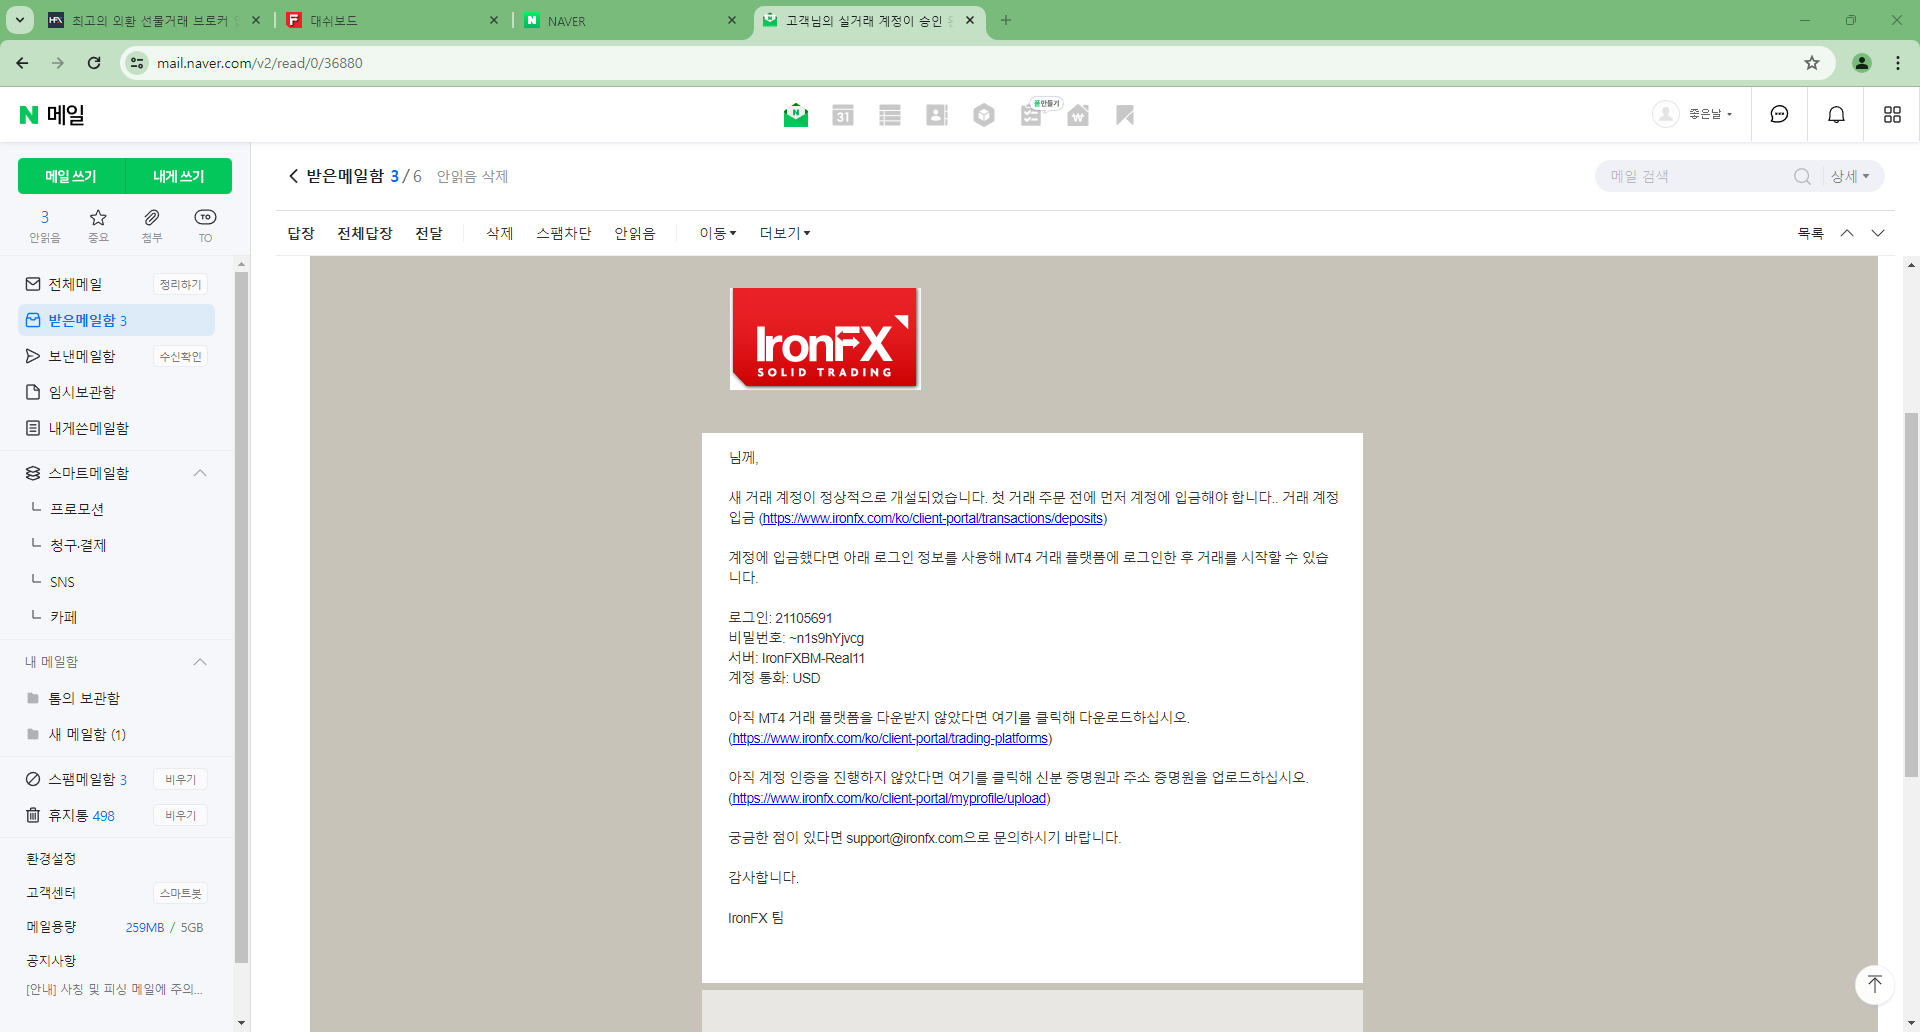The height and width of the screenshot is (1032, 1920).
Task: Open the 이동 dropdown
Action: click(x=716, y=233)
